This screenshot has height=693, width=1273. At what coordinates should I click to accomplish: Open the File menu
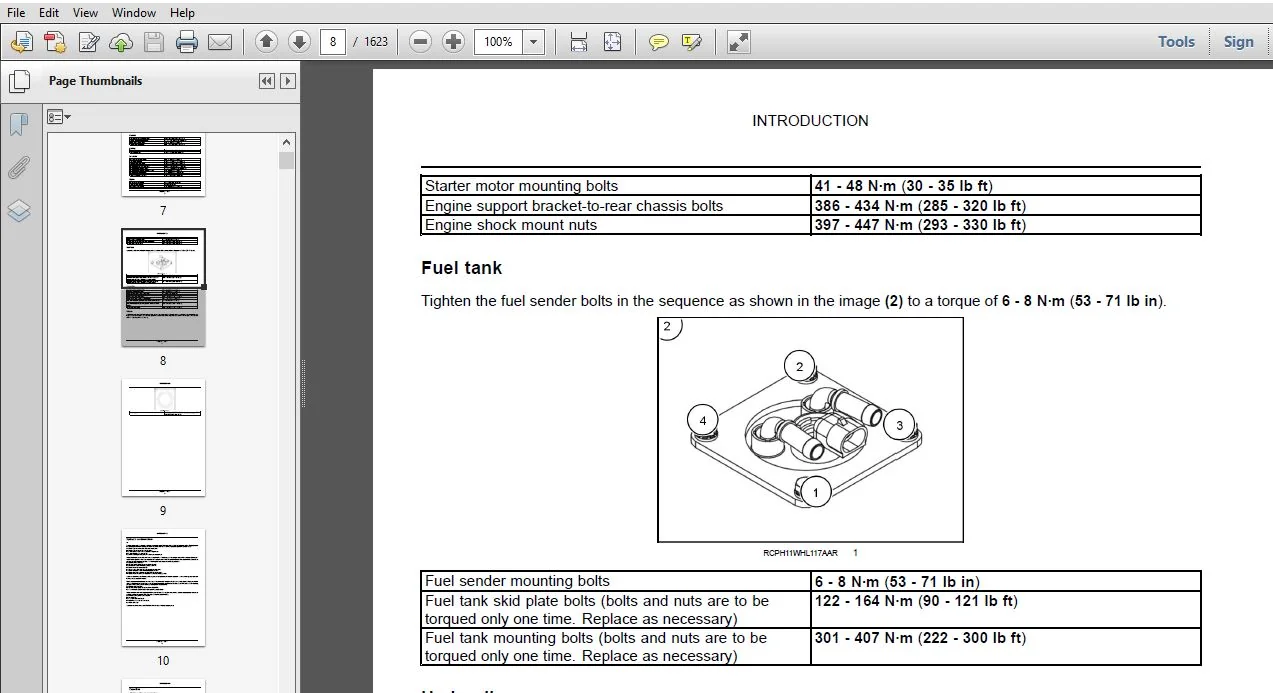(16, 13)
